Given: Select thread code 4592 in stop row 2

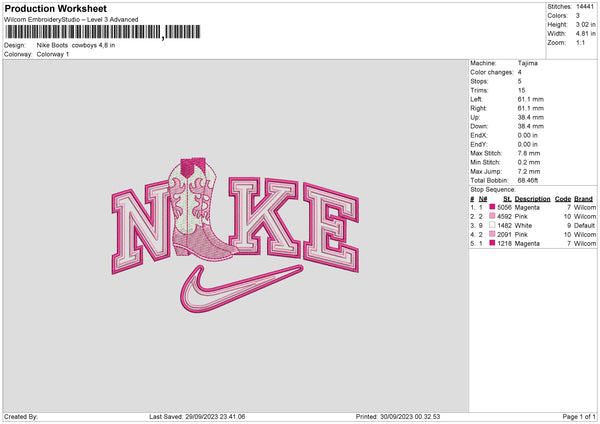Looking at the screenshot, I should (504, 217).
